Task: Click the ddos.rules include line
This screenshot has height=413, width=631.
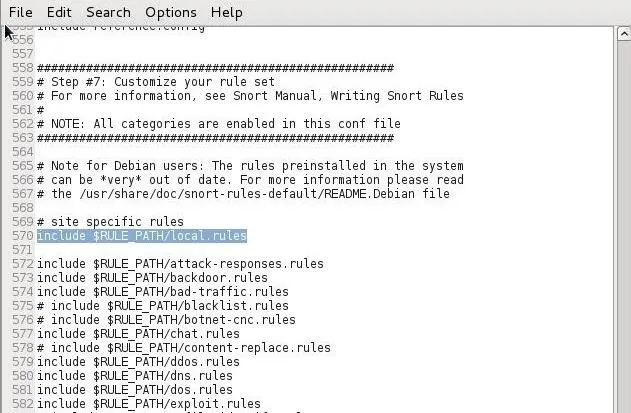Action: 138,361
